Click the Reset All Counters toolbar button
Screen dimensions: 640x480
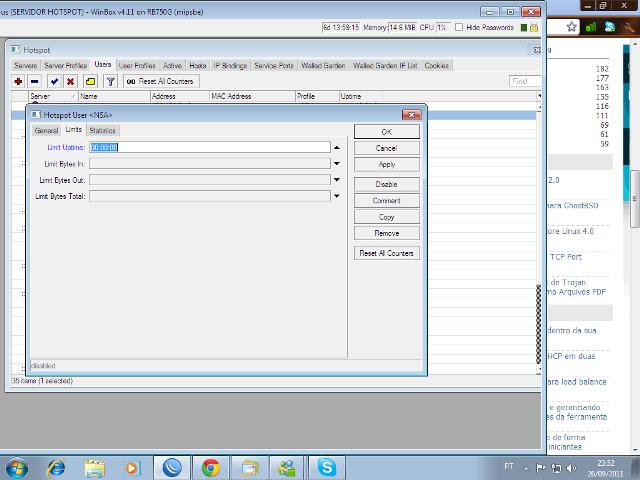(161, 81)
